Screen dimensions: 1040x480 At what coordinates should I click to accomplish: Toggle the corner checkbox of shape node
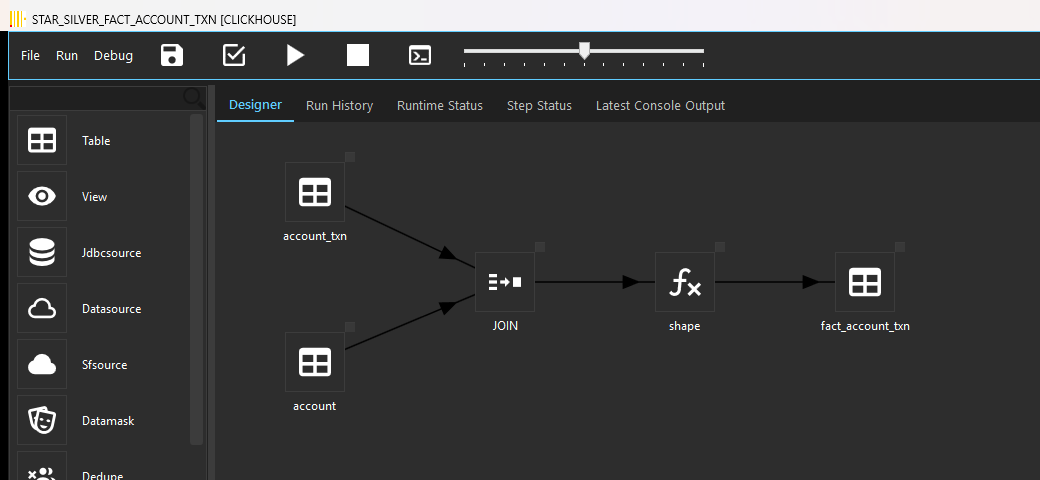[720, 247]
